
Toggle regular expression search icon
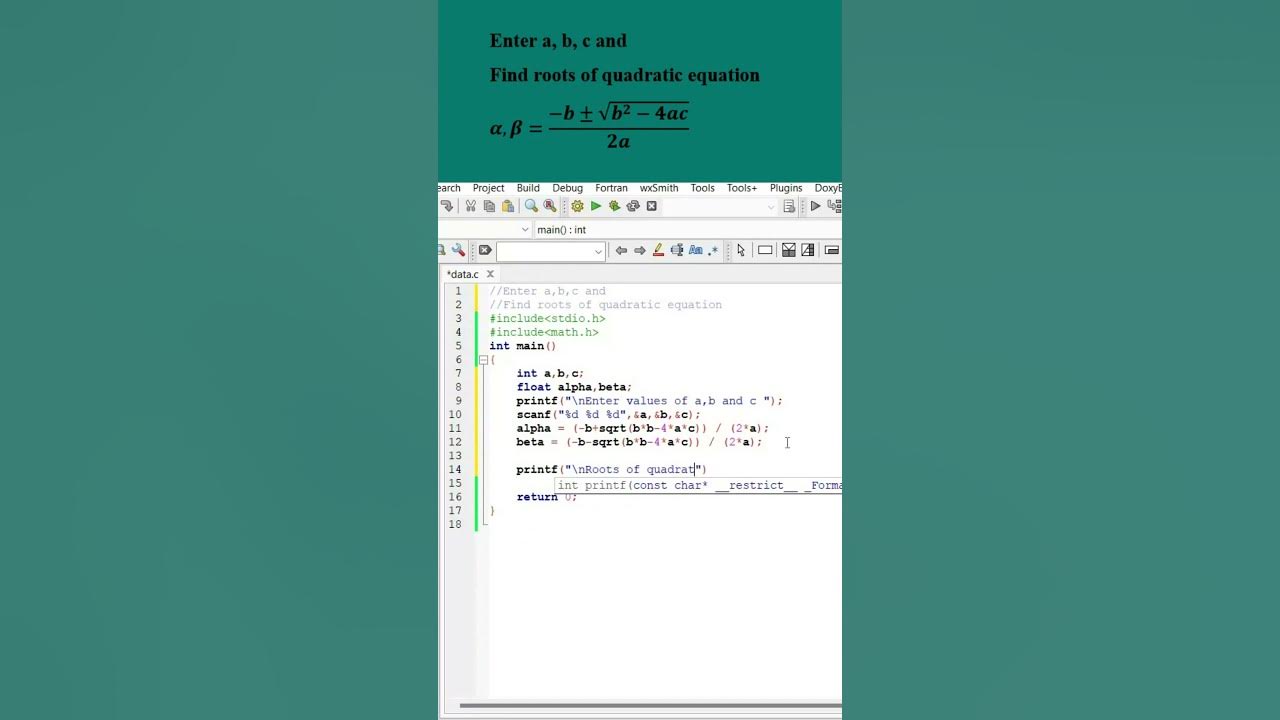pos(713,250)
